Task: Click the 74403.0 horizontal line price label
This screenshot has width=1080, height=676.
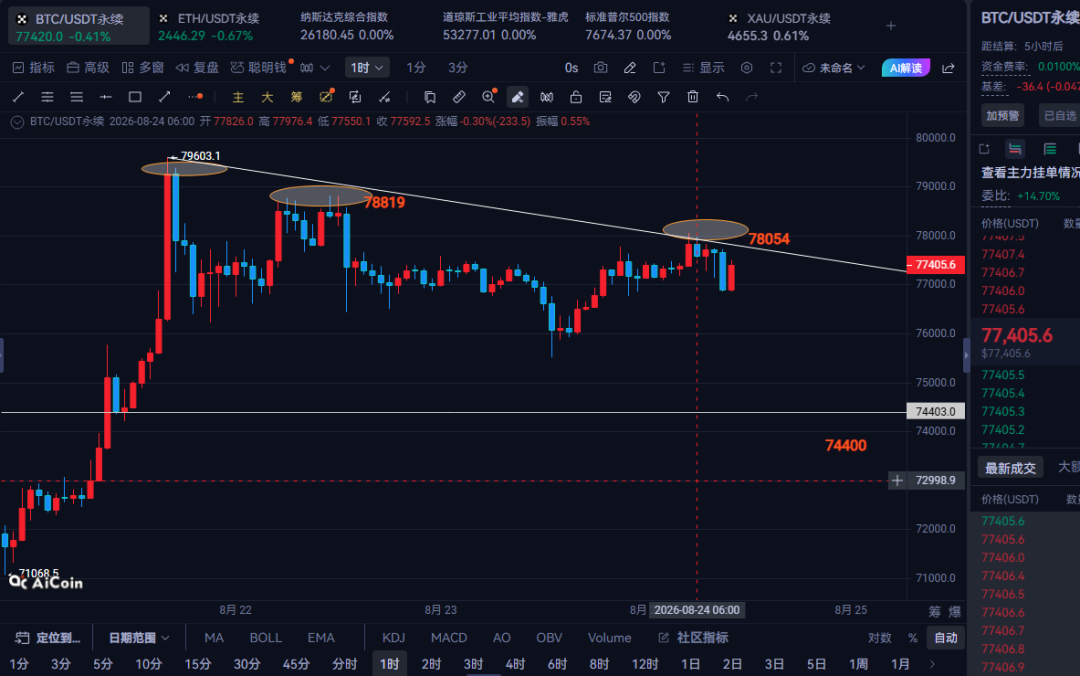Action: pos(935,411)
